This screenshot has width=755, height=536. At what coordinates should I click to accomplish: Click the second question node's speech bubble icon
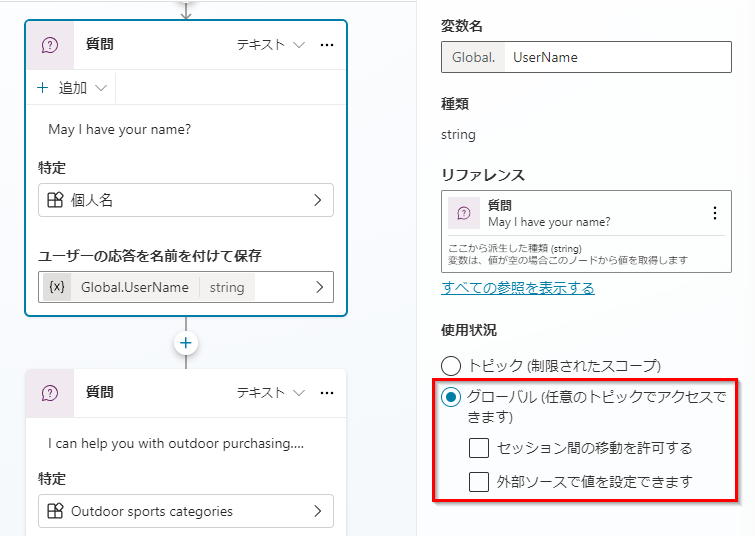pos(50,393)
